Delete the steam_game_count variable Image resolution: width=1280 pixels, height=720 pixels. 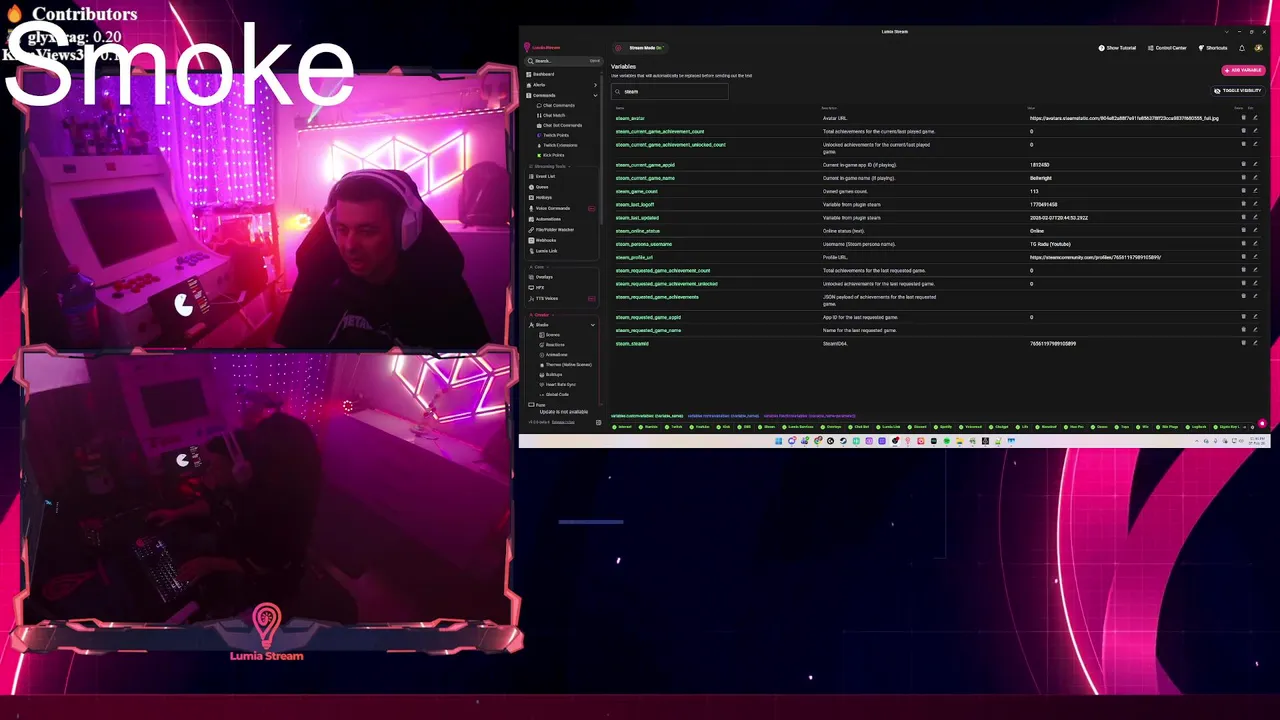click(1244, 191)
